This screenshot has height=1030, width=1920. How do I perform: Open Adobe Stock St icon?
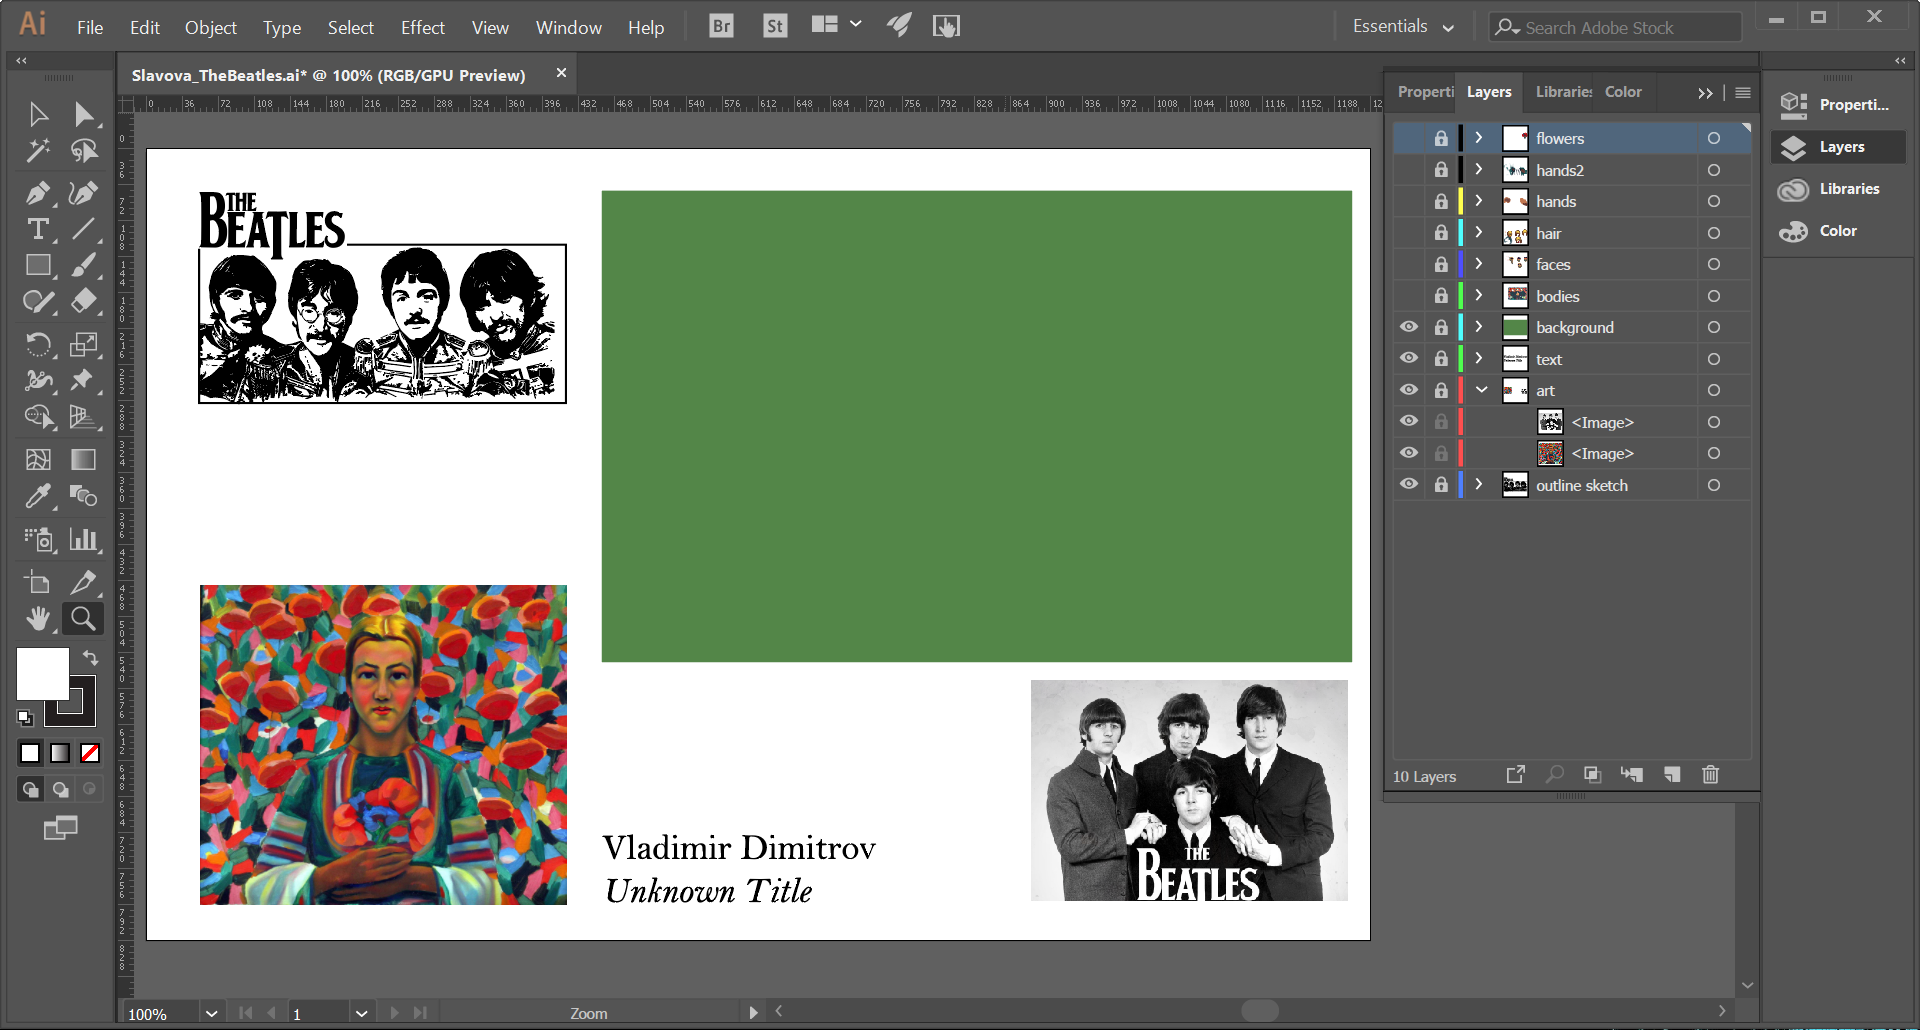(x=775, y=26)
